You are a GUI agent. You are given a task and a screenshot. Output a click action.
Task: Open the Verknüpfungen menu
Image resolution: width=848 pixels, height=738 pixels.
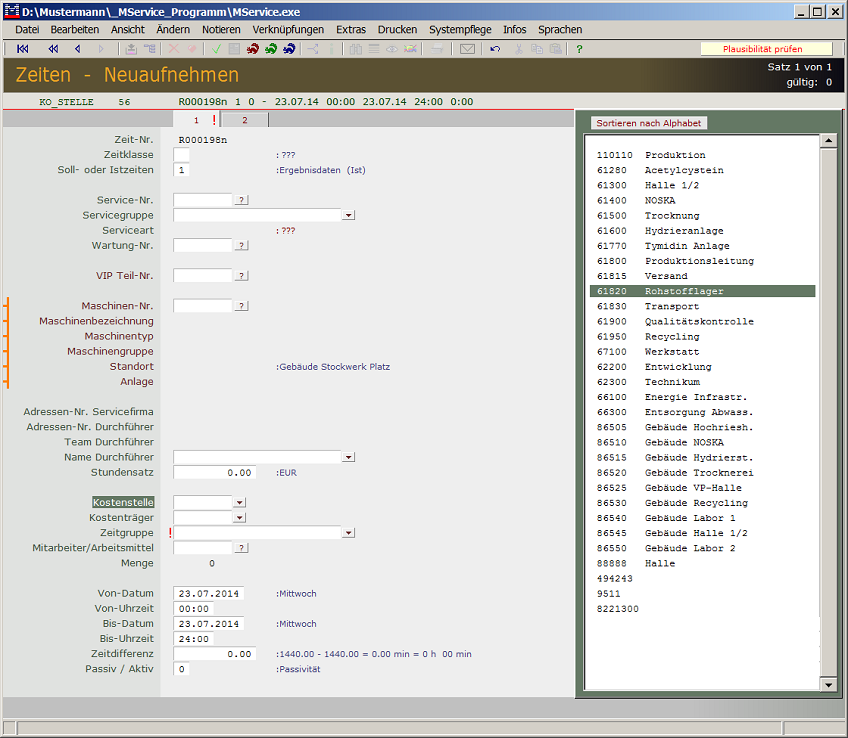coord(288,30)
